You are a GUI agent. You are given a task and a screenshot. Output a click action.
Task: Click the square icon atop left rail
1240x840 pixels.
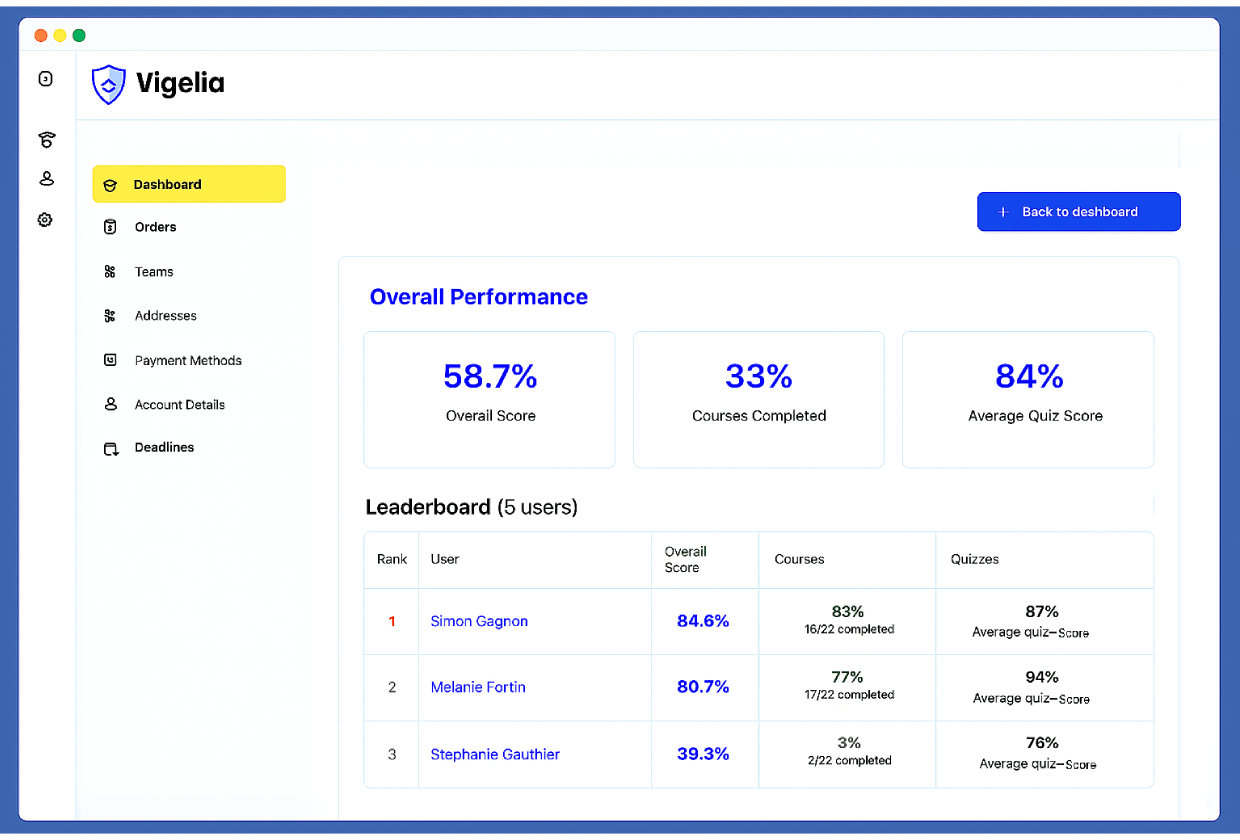(45, 79)
